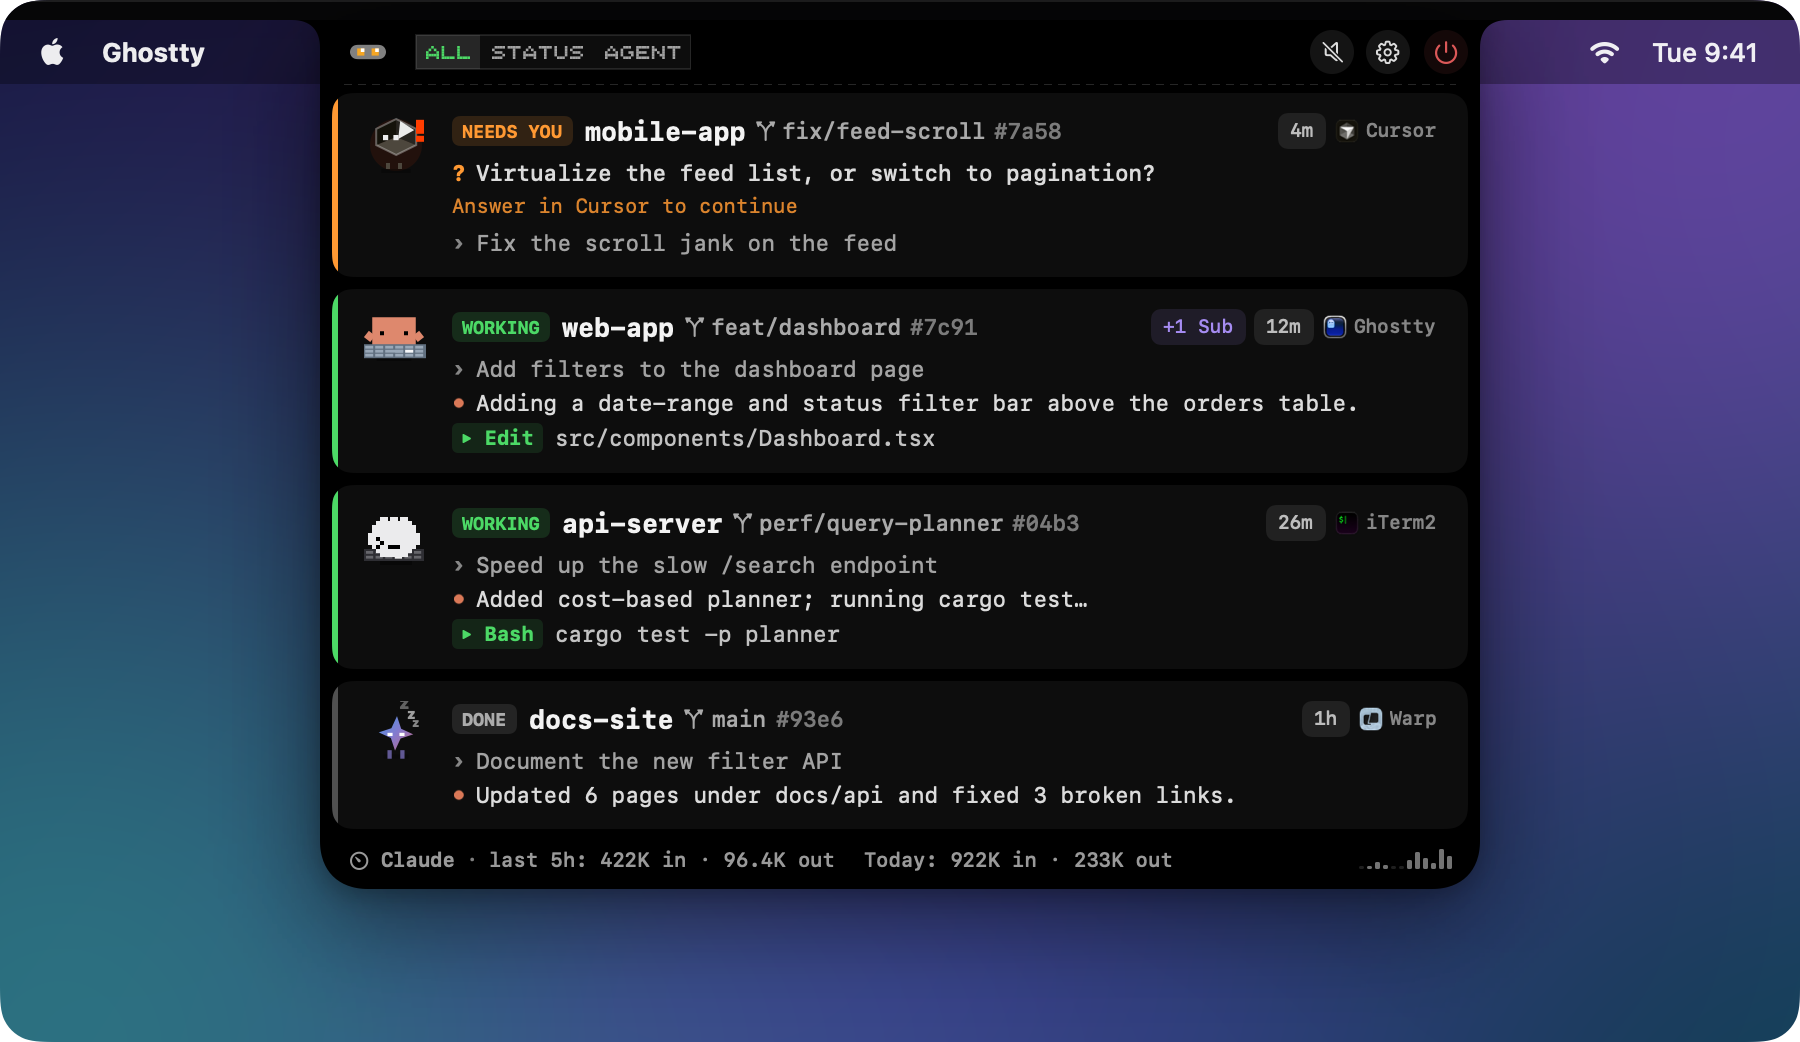This screenshot has width=1800, height=1042.
Task: Open the web-app session title
Action: point(617,327)
